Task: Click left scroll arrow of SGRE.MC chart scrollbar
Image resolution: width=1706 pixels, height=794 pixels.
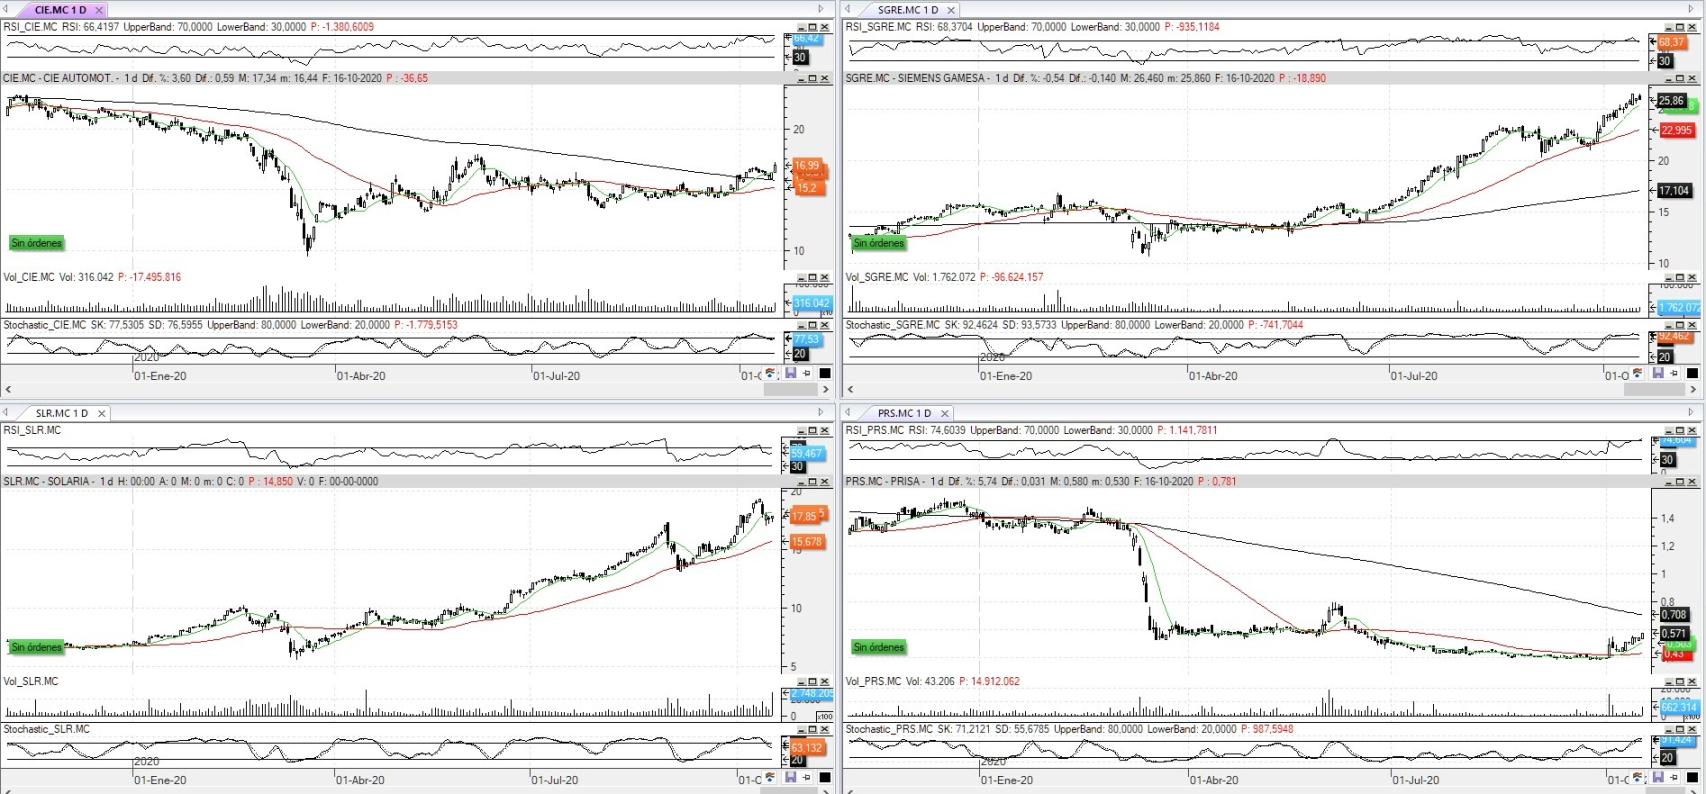Action: point(851,389)
